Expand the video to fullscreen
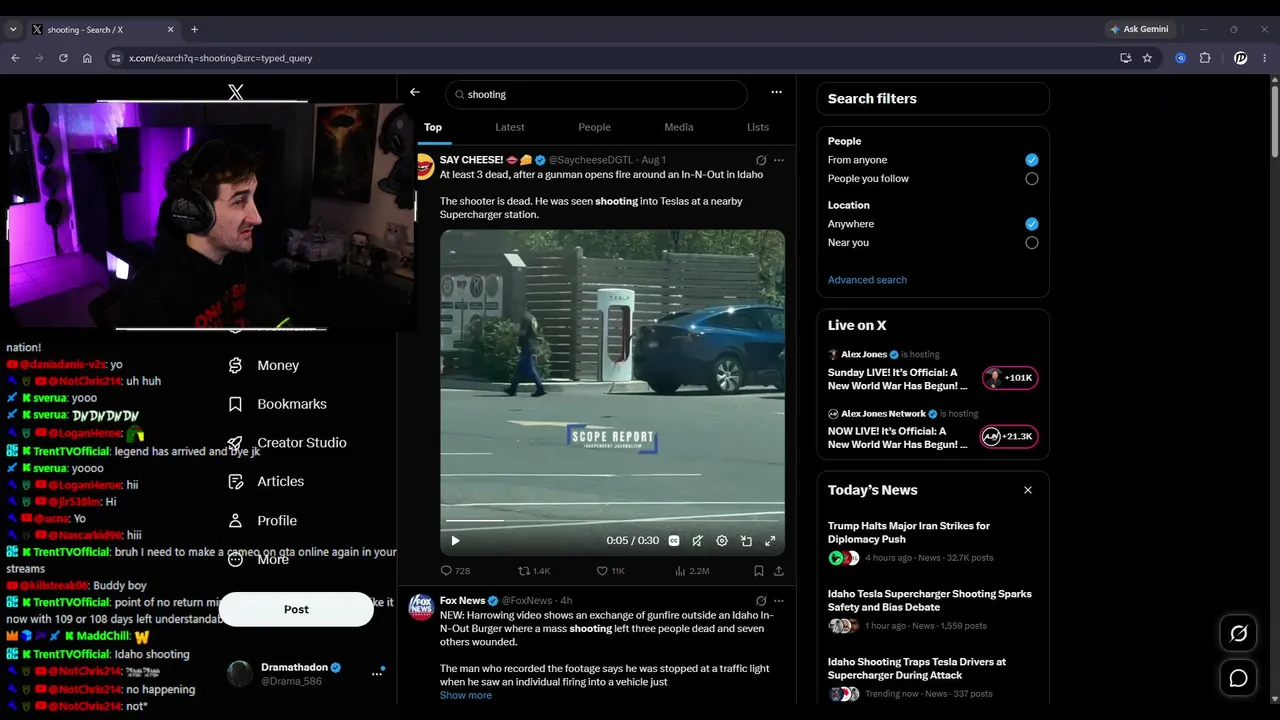 [x=770, y=541]
